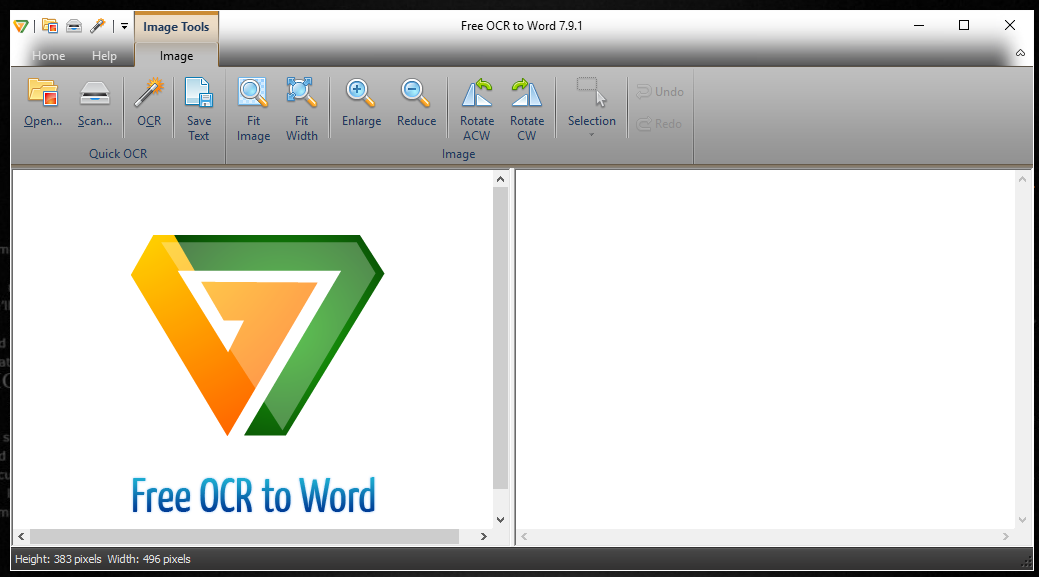Image resolution: width=1039 pixels, height=577 pixels.
Task: Select Fit Image zoom option
Action: [253, 110]
